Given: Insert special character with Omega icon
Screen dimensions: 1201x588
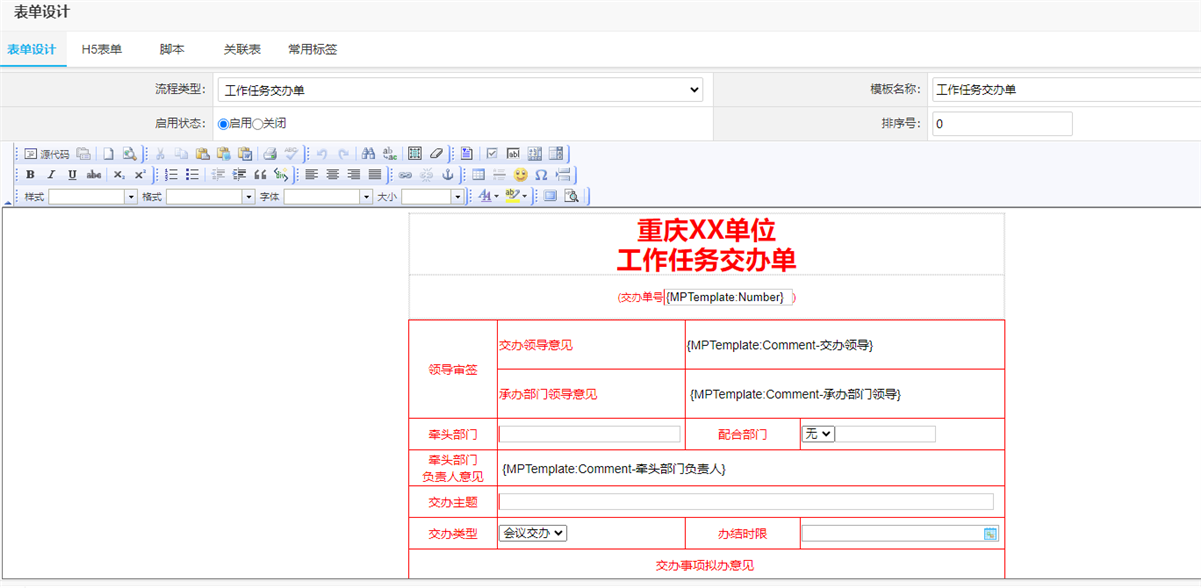Looking at the screenshot, I should point(541,174).
